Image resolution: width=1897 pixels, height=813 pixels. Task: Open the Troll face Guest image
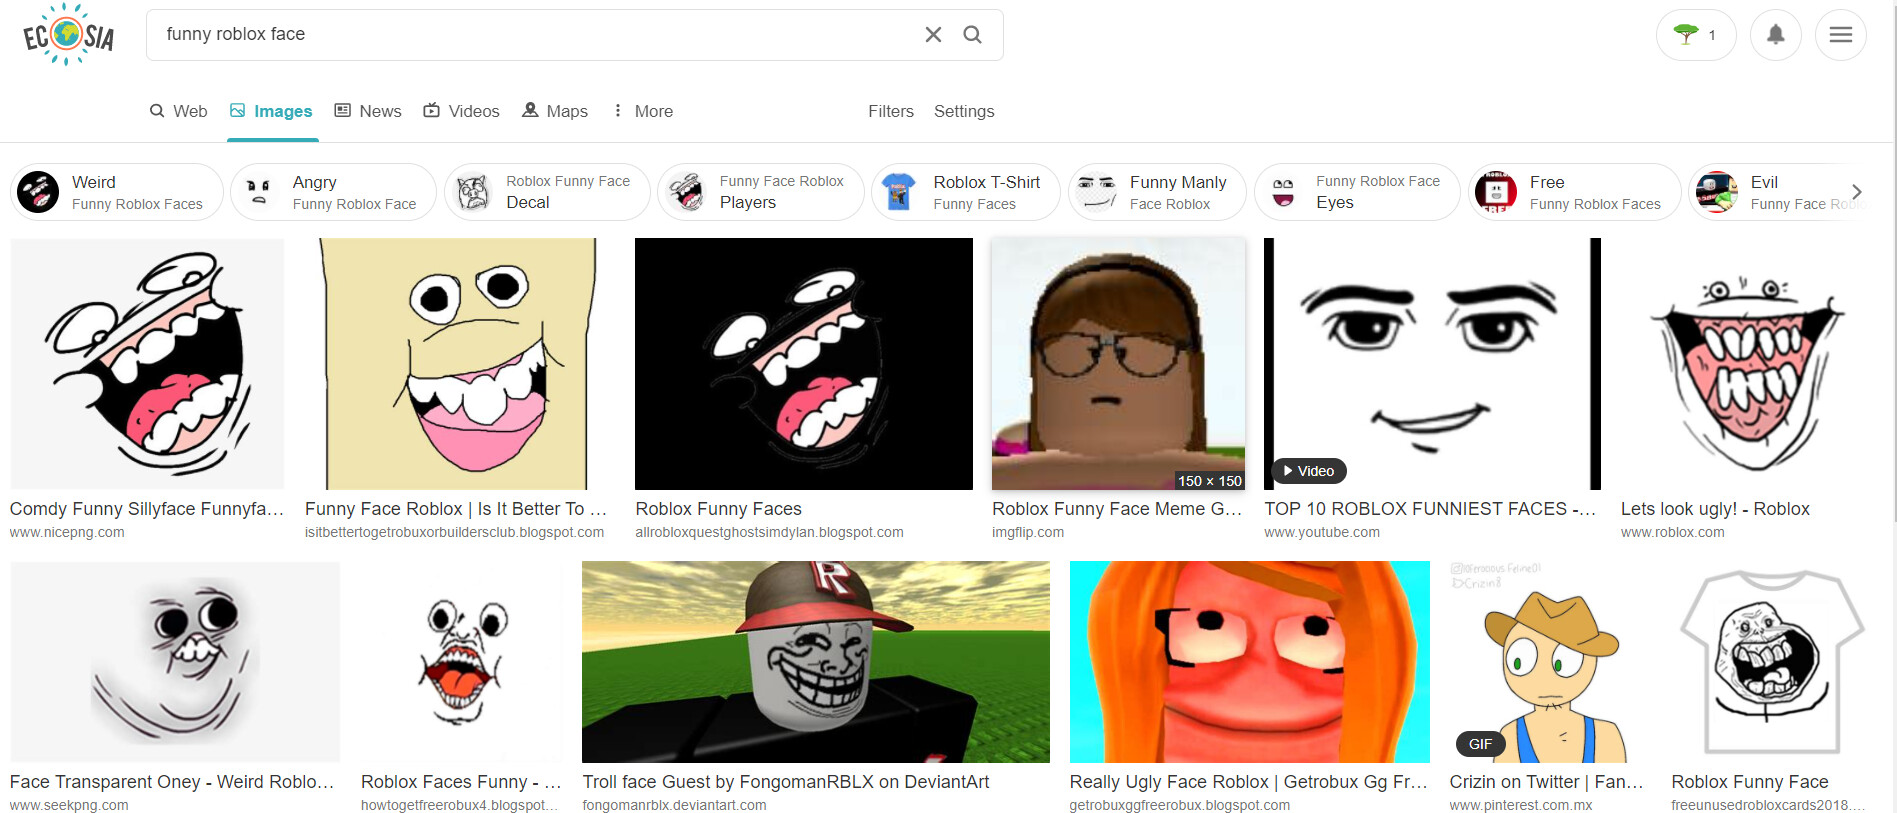(816, 662)
